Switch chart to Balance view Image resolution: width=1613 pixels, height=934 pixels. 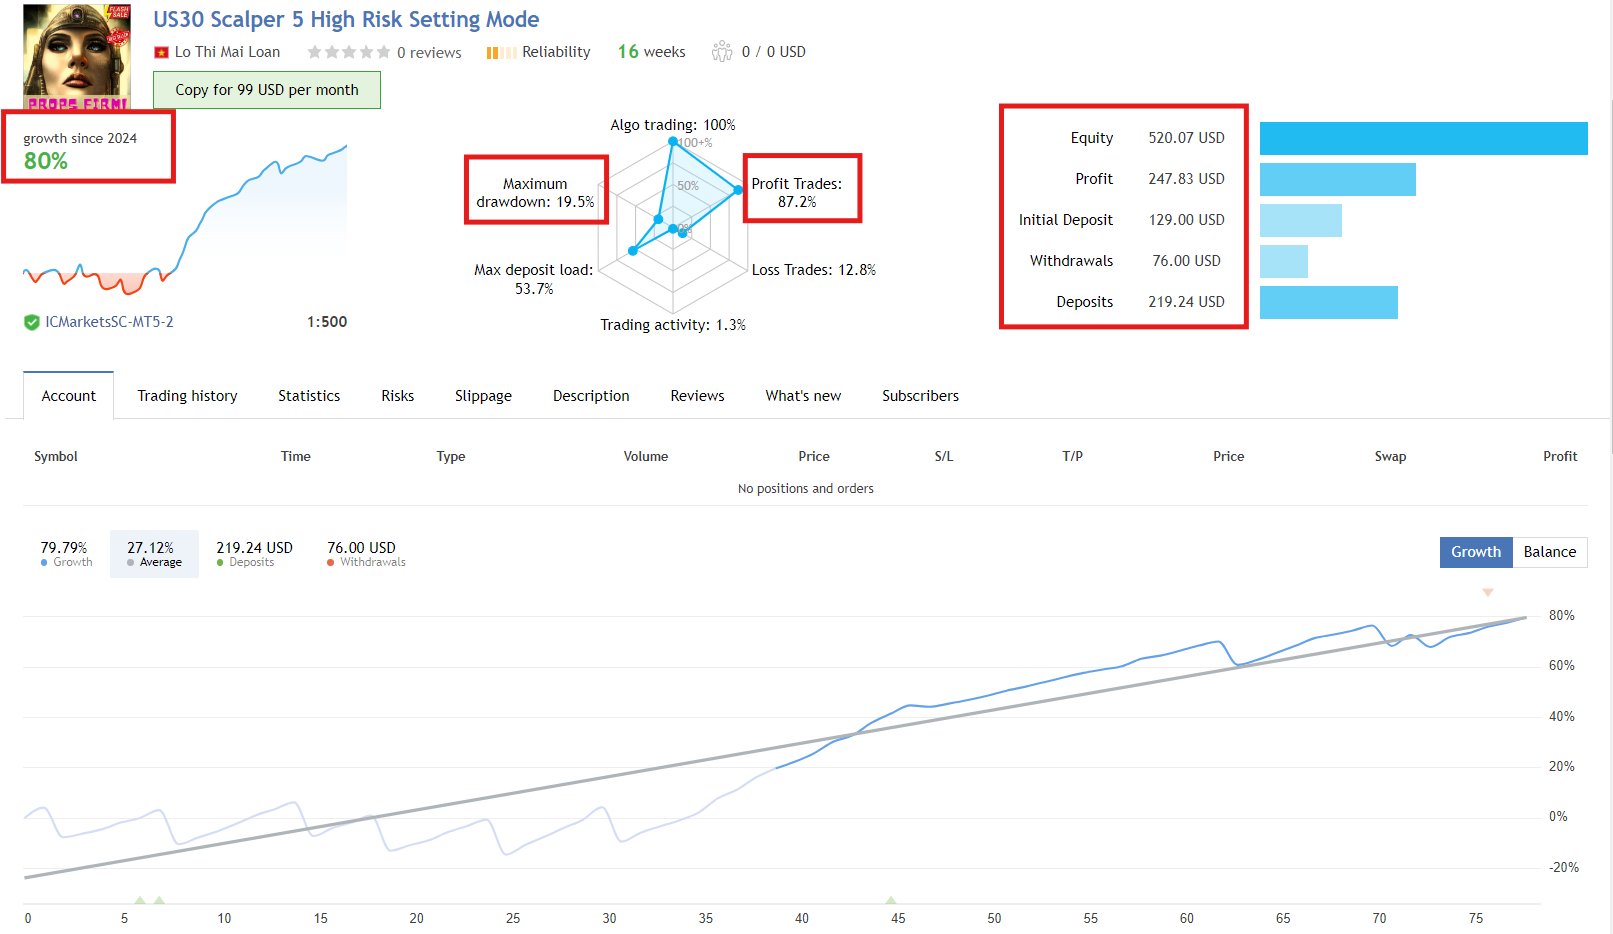(x=1550, y=552)
